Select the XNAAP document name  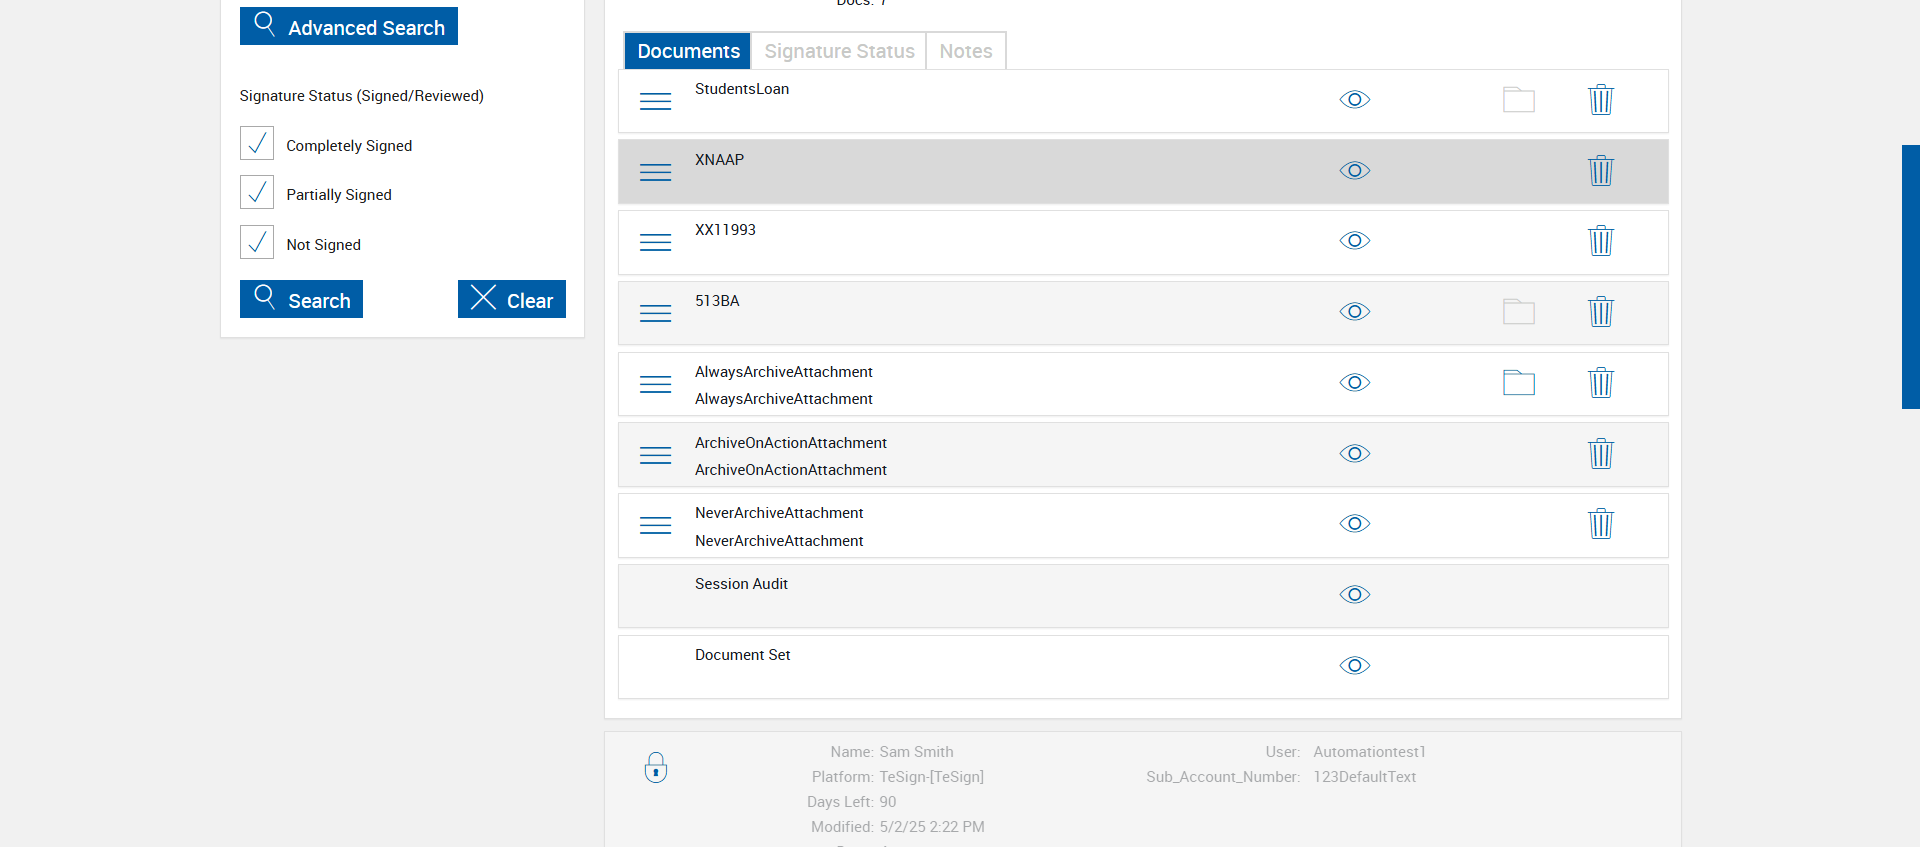point(720,160)
